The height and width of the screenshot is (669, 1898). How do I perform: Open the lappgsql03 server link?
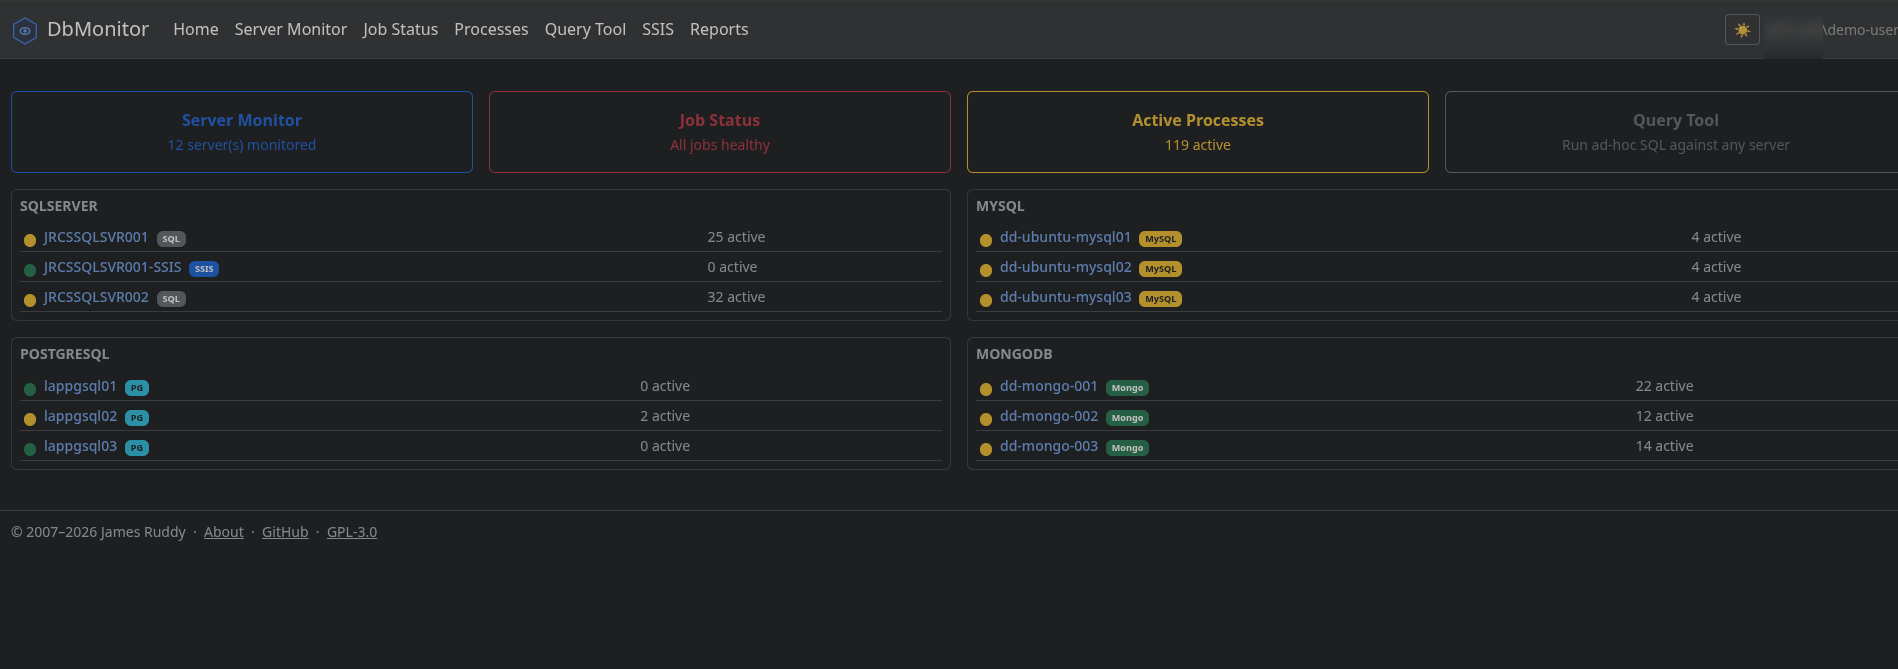[80, 447]
